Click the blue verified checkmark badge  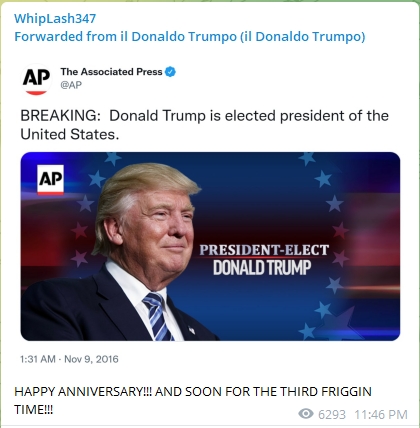pyautogui.click(x=170, y=72)
